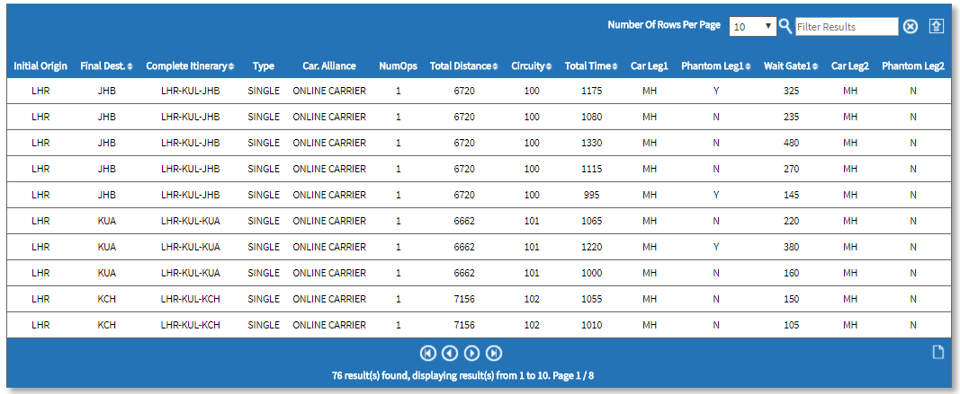Image resolution: width=960 pixels, height=394 pixels.
Task: Click the magnifier search icon
Action: point(786,26)
